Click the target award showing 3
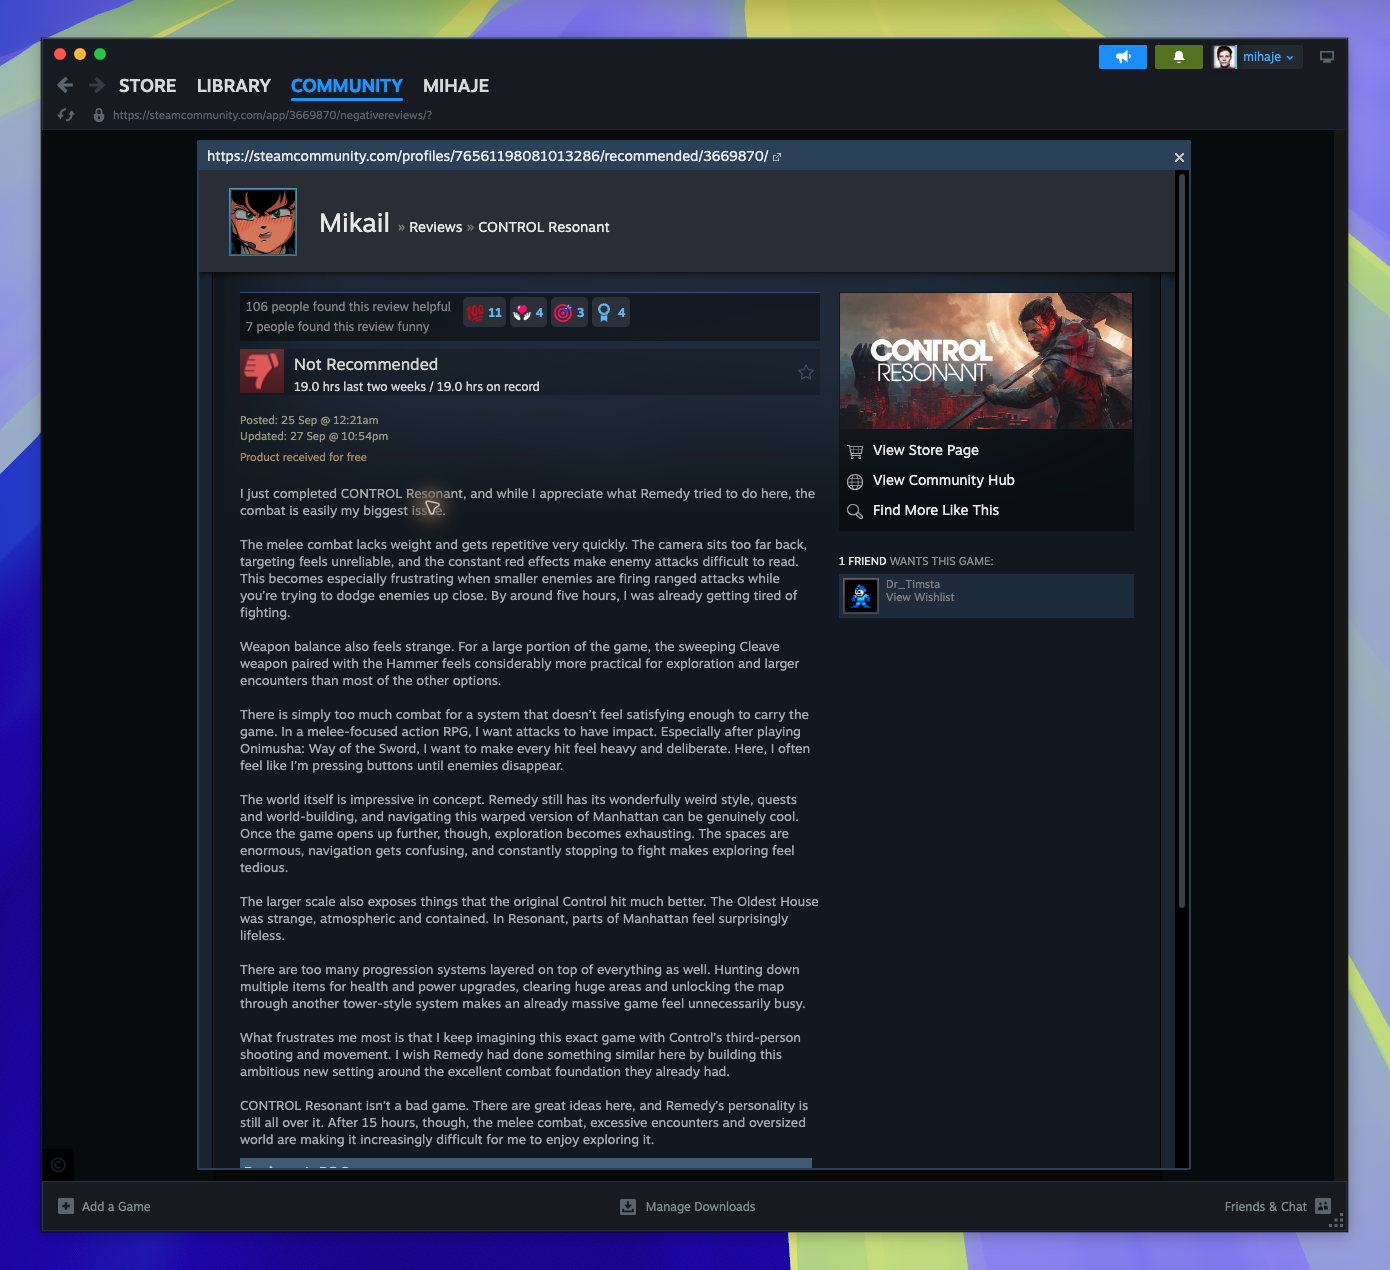 (x=569, y=313)
